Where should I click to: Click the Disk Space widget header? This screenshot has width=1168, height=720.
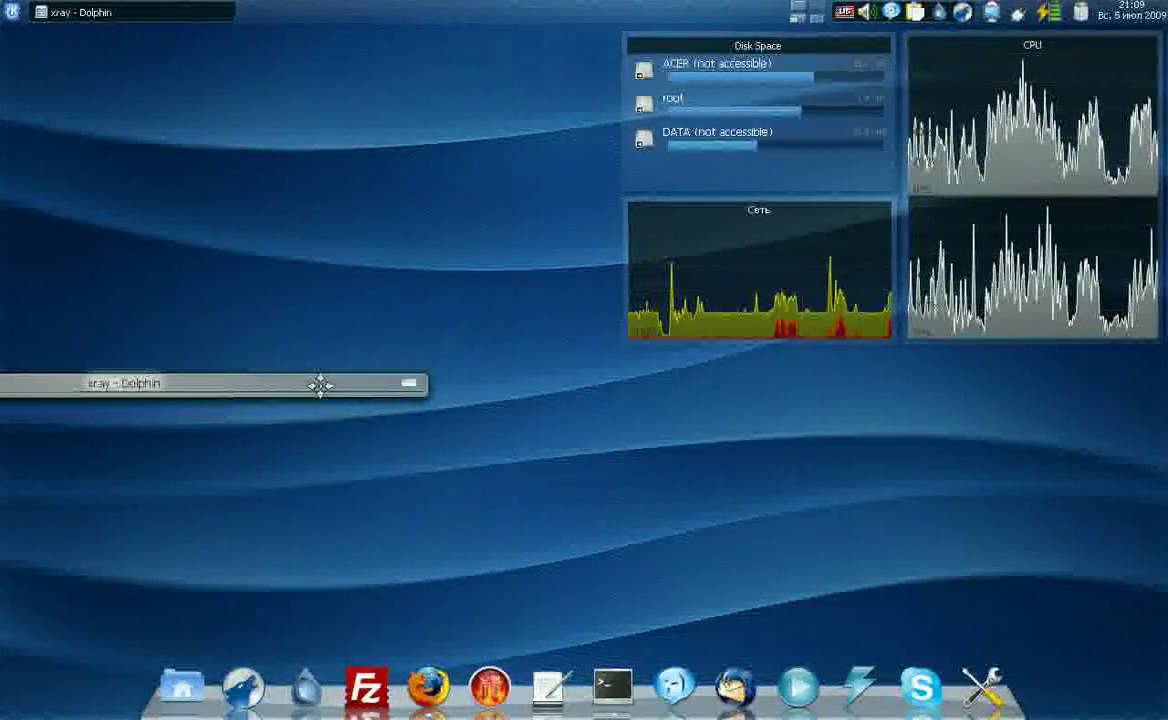(x=758, y=45)
